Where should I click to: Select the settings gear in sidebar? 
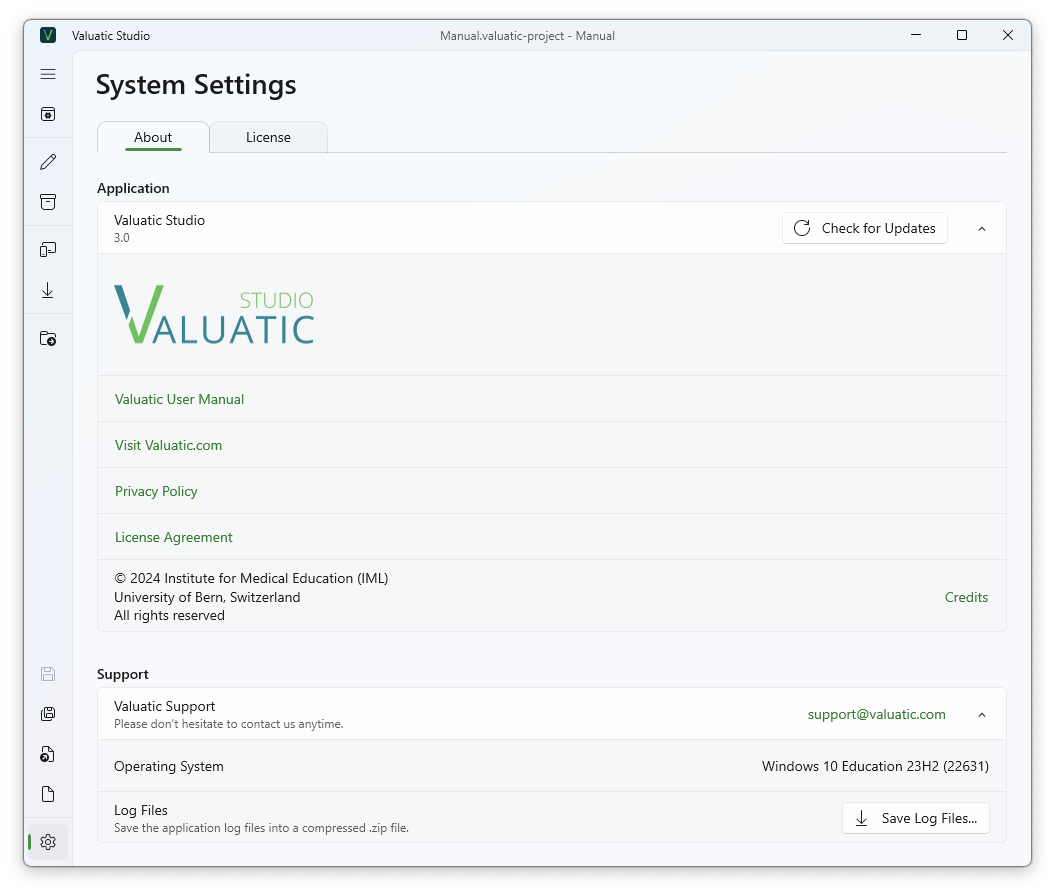point(48,842)
